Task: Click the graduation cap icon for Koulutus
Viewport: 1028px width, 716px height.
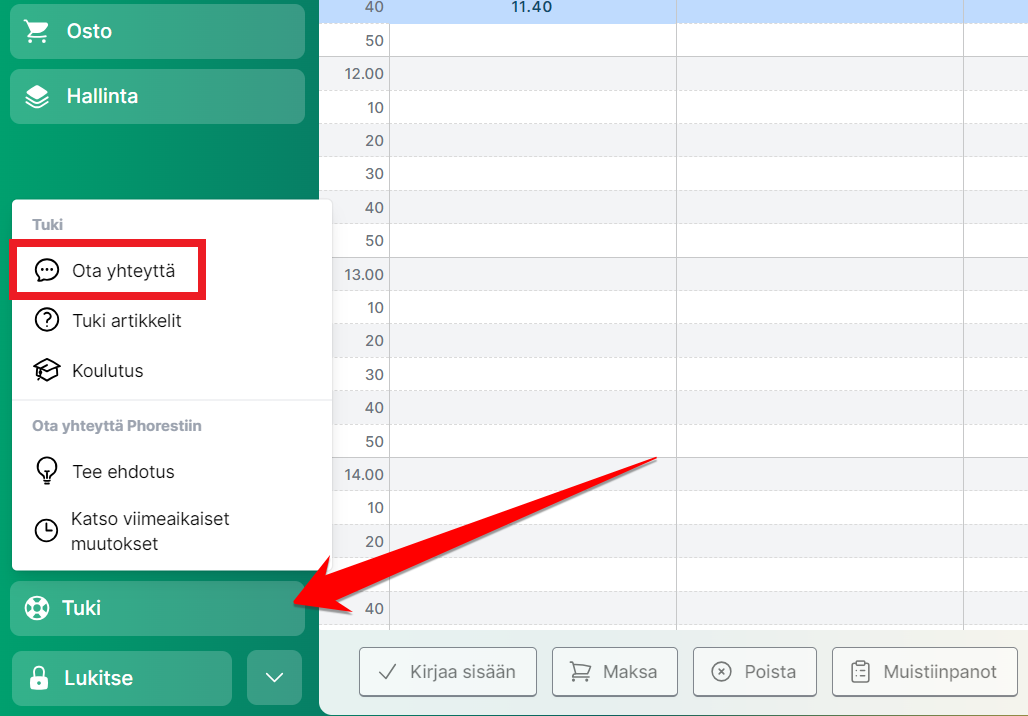Action: [47, 370]
